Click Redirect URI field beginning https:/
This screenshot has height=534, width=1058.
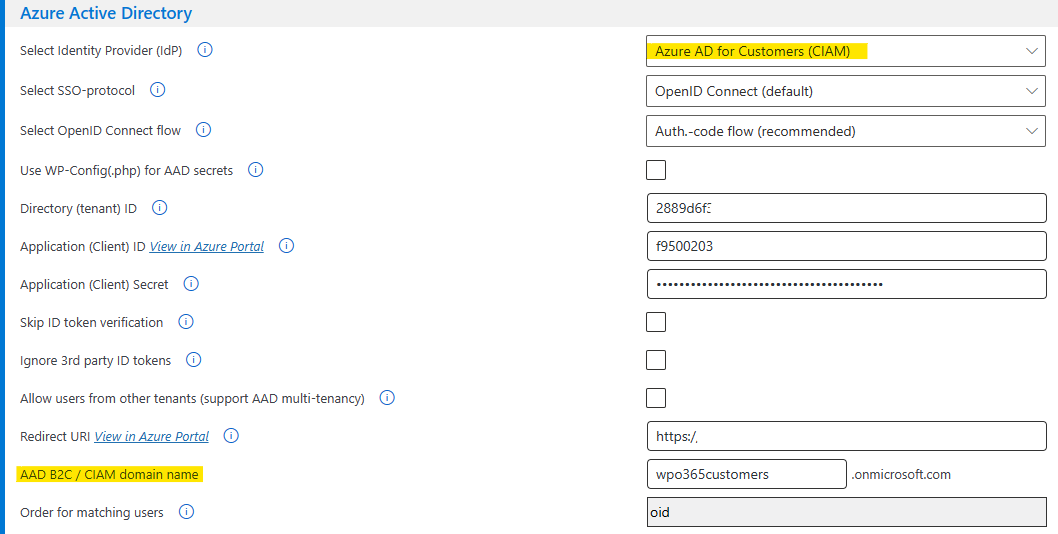(847, 436)
